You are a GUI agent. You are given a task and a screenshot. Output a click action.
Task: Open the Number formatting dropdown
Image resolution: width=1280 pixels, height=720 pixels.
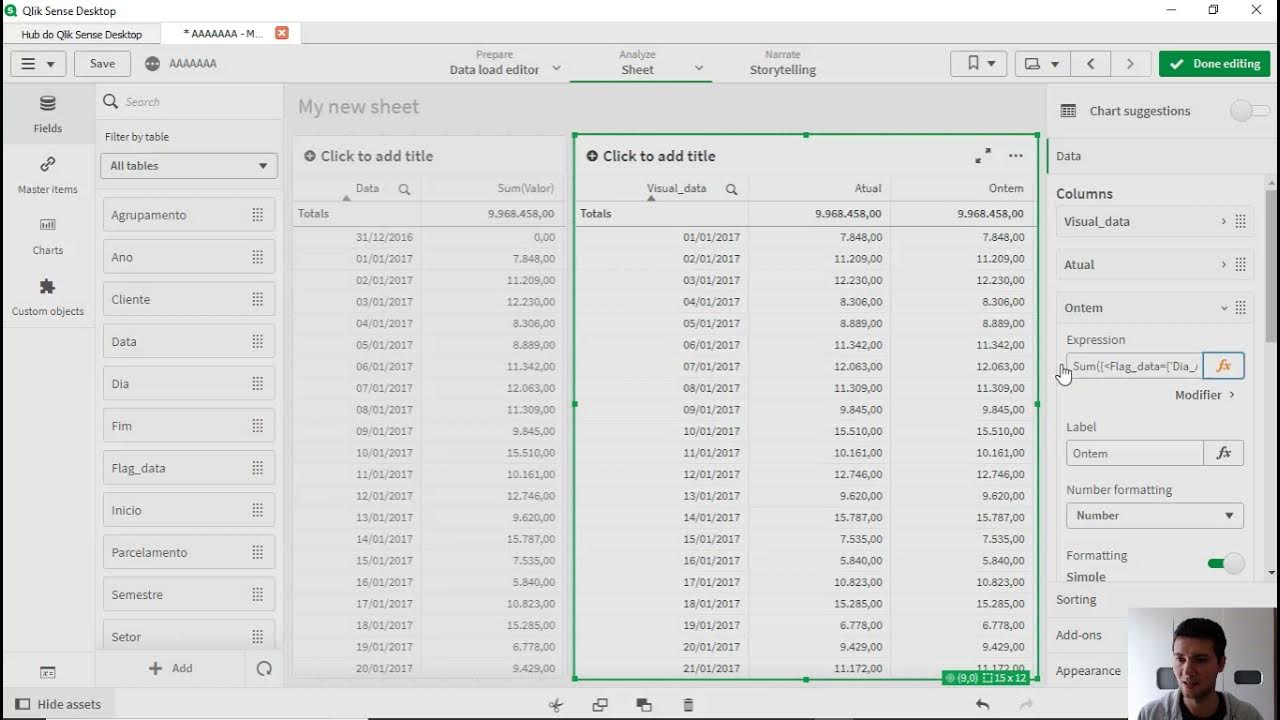1155,515
